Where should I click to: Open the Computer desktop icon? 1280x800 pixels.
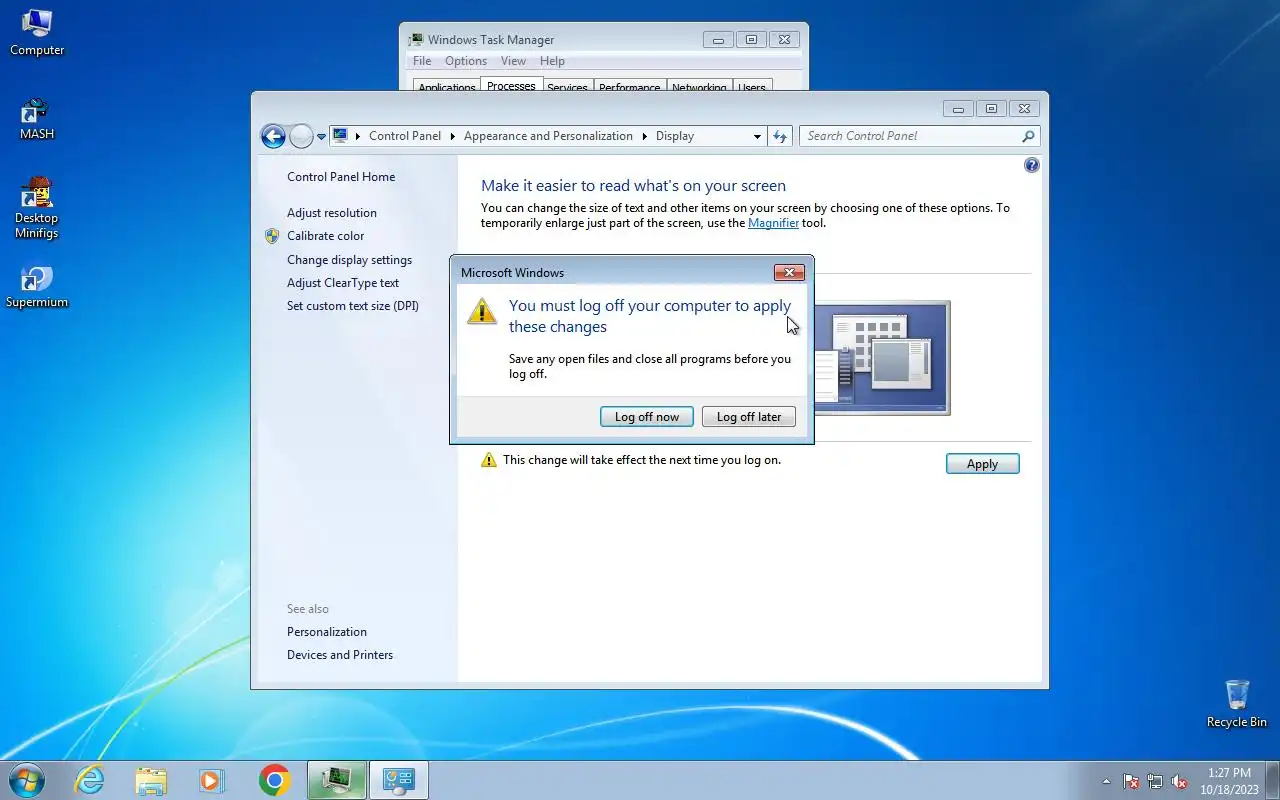(x=37, y=32)
